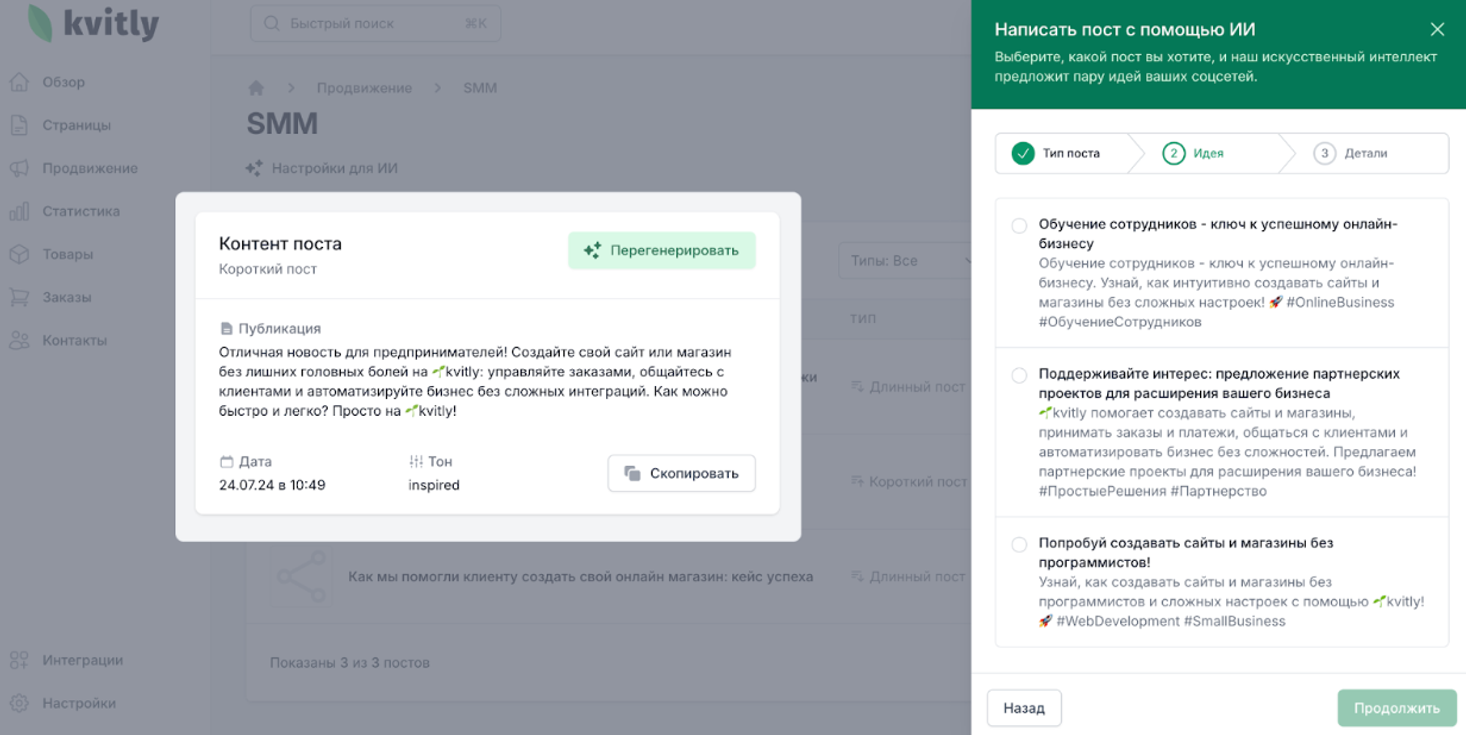Open Статистика in the sidebar
1466x735 pixels.
tap(81, 211)
